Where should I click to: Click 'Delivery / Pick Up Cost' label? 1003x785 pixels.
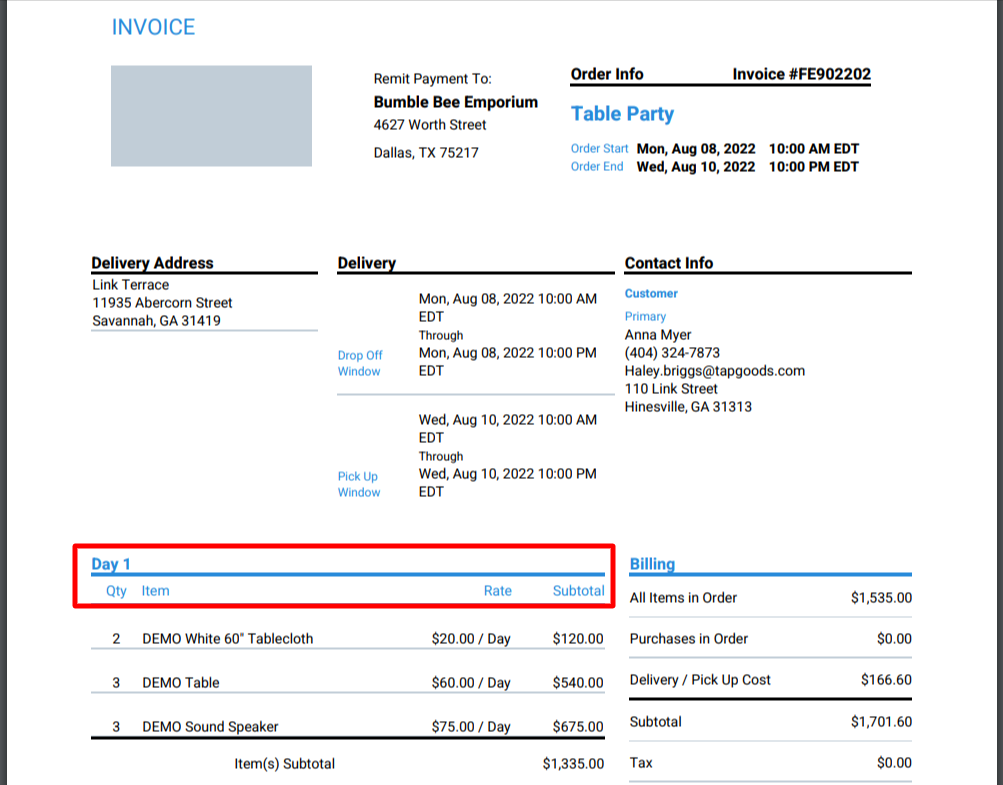[700, 679]
